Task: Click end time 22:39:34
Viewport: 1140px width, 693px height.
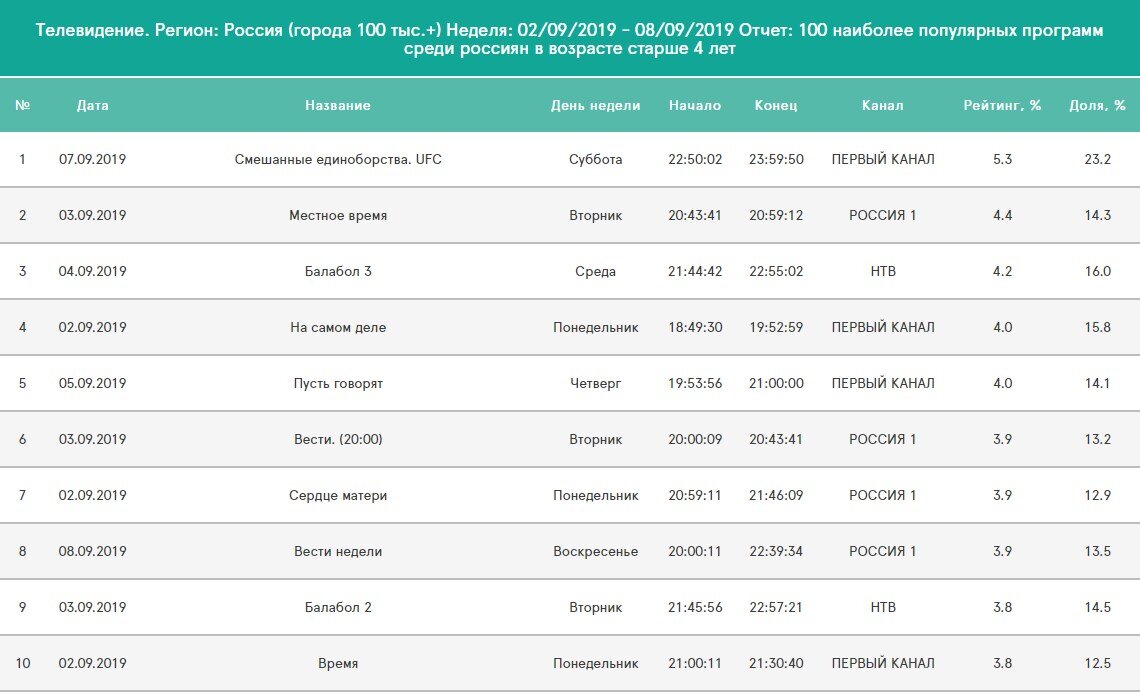Action: pyautogui.click(x=776, y=551)
